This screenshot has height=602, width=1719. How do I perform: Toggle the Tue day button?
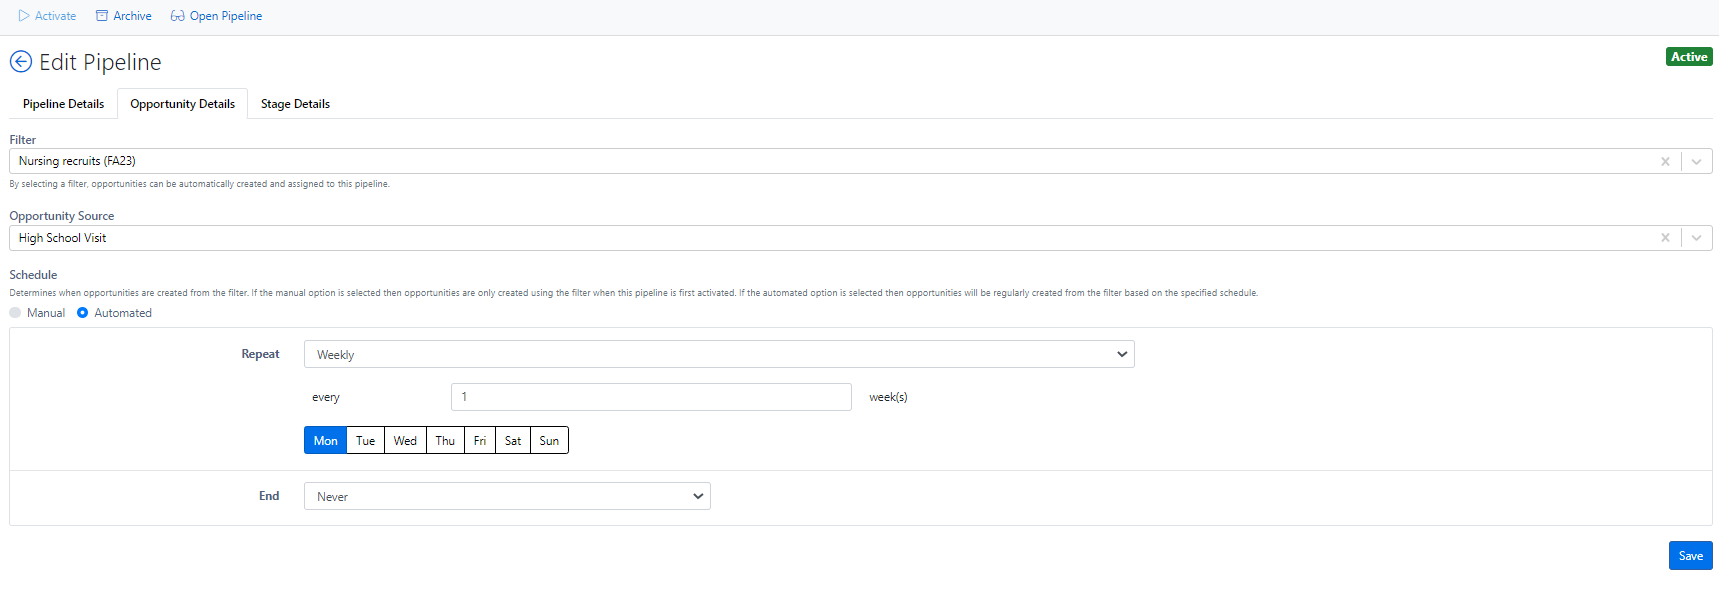tap(365, 440)
